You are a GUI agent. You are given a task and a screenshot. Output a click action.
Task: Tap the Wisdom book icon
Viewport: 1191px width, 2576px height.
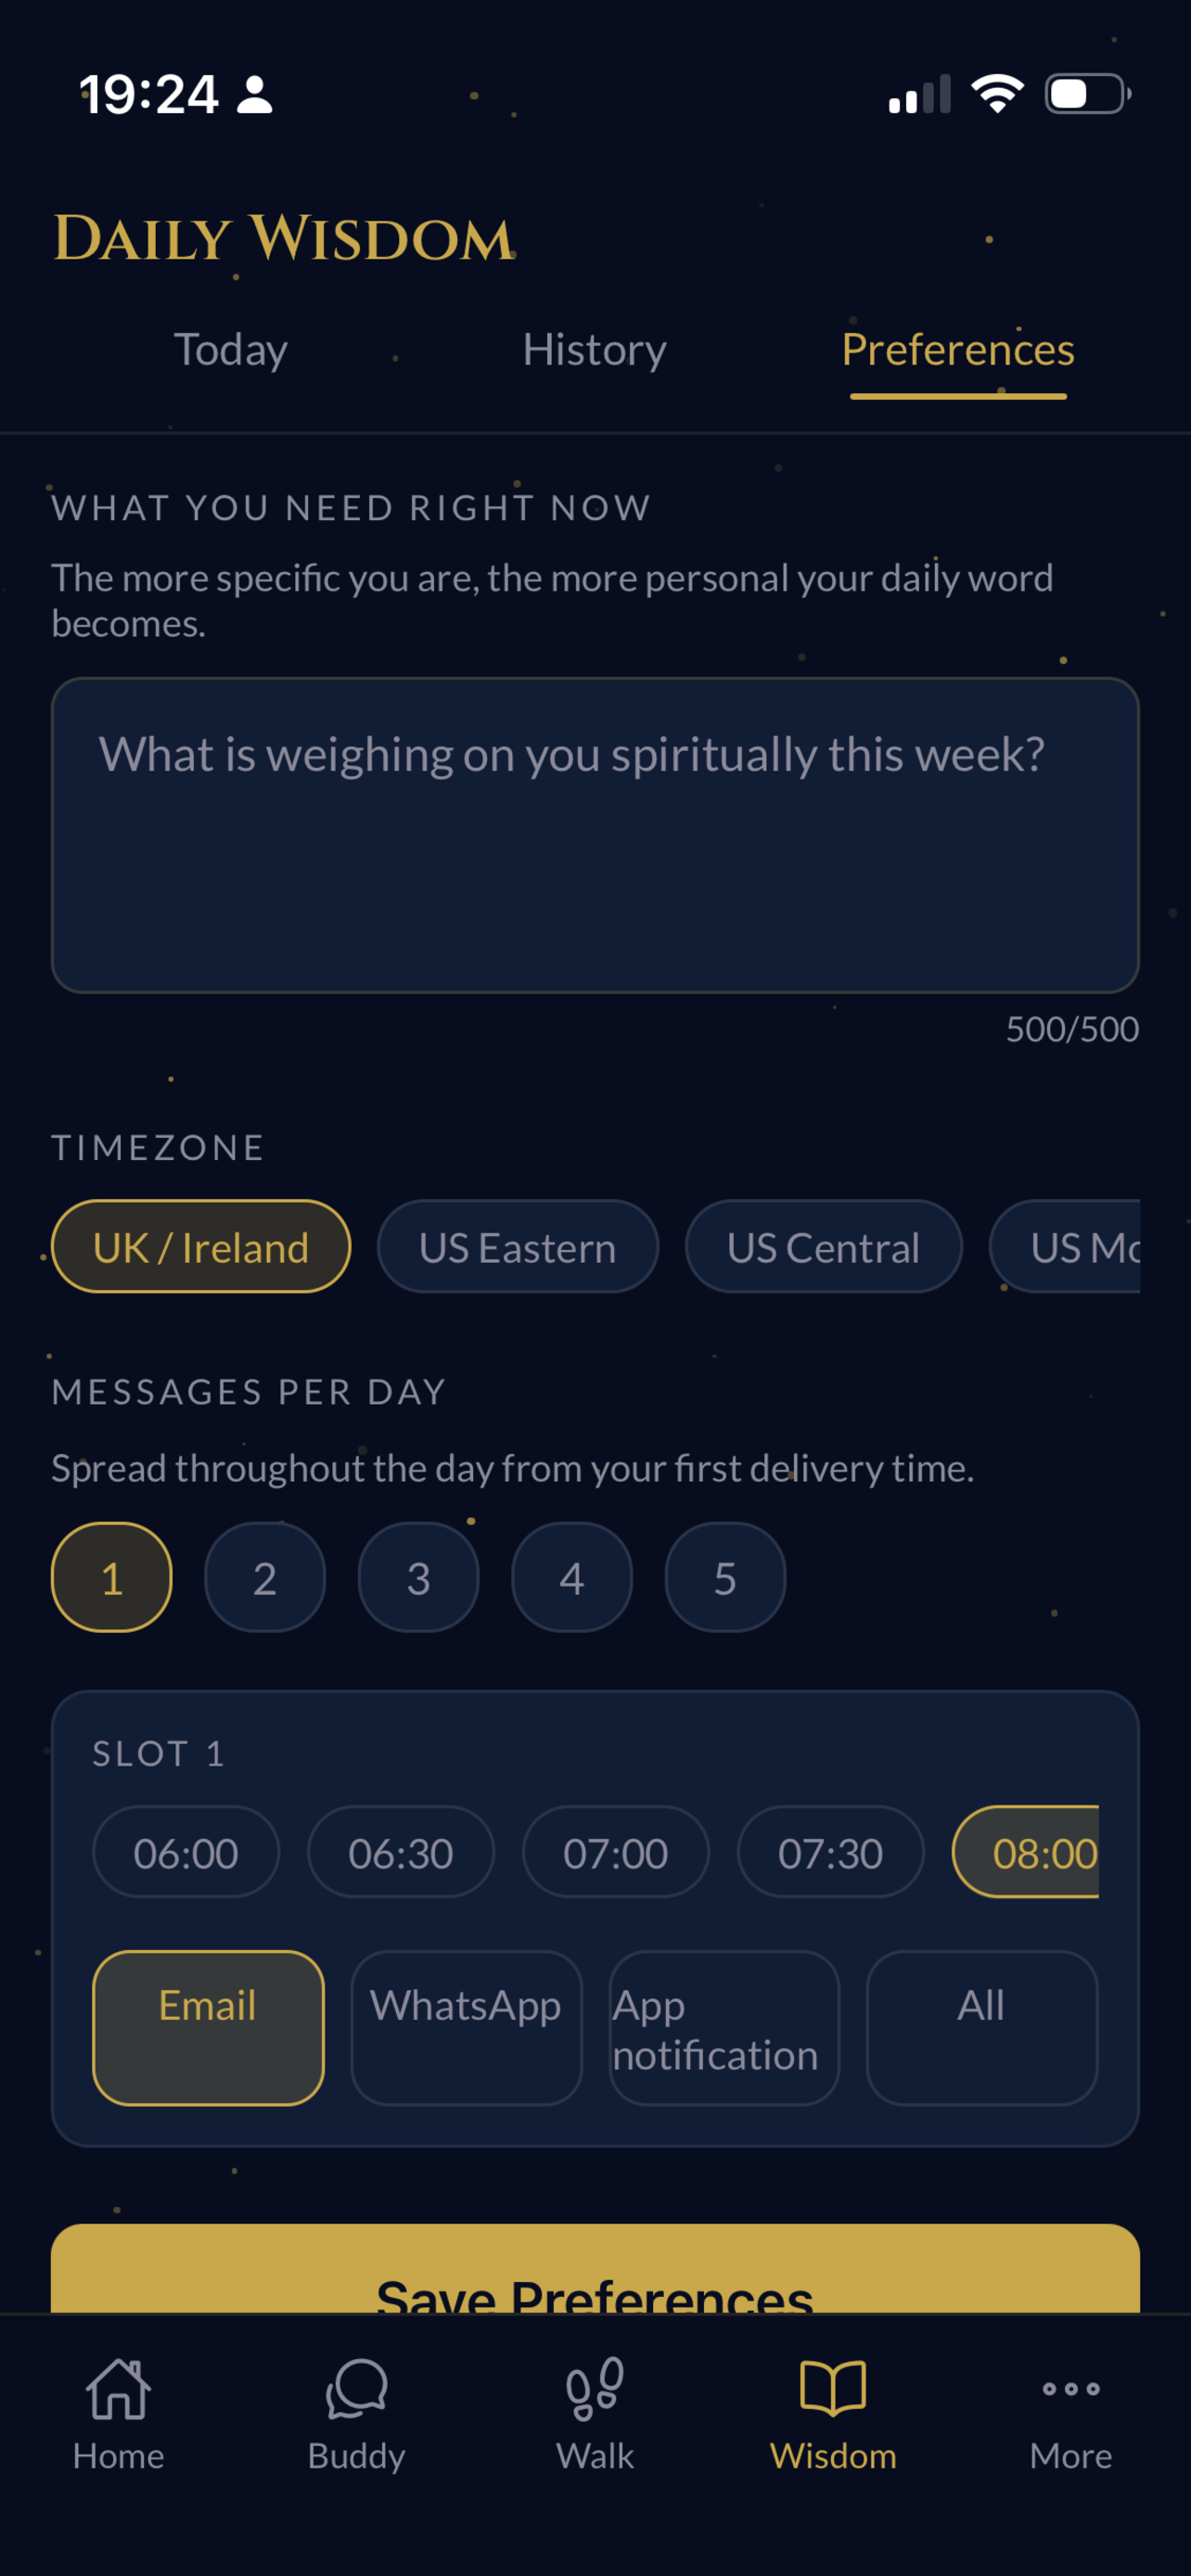click(x=833, y=2388)
